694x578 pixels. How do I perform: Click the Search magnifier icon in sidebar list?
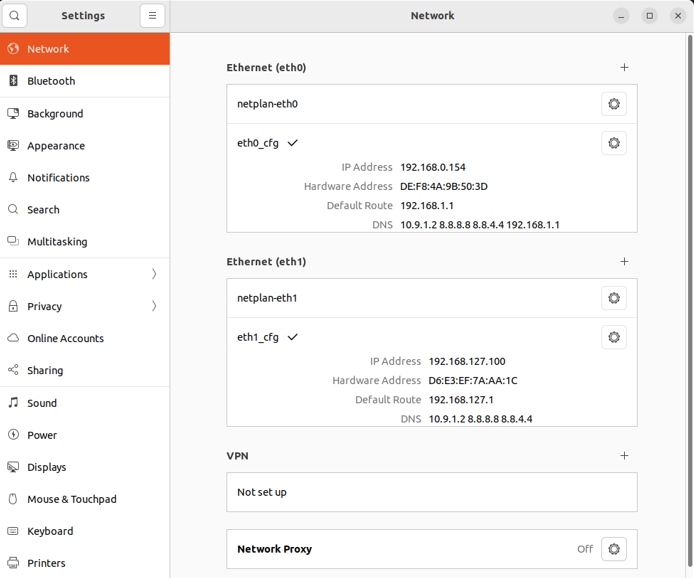pos(13,209)
